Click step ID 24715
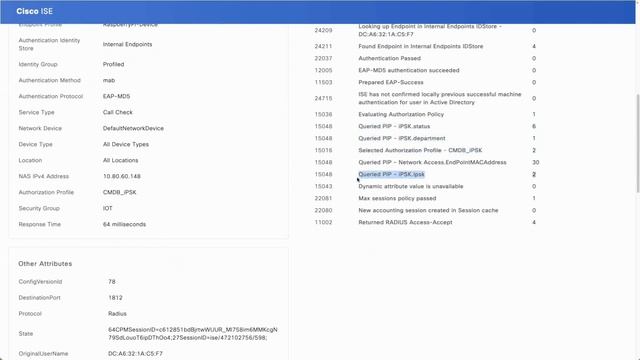The height and width of the screenshot is (360, 640). click(x=323, y=98)
